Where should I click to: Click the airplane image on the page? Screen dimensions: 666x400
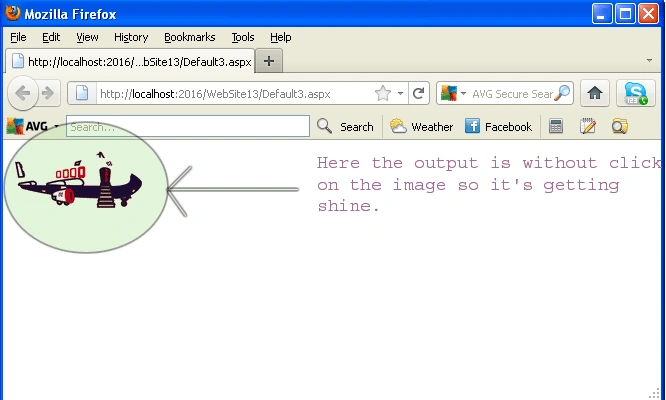(x=79, y=182)
